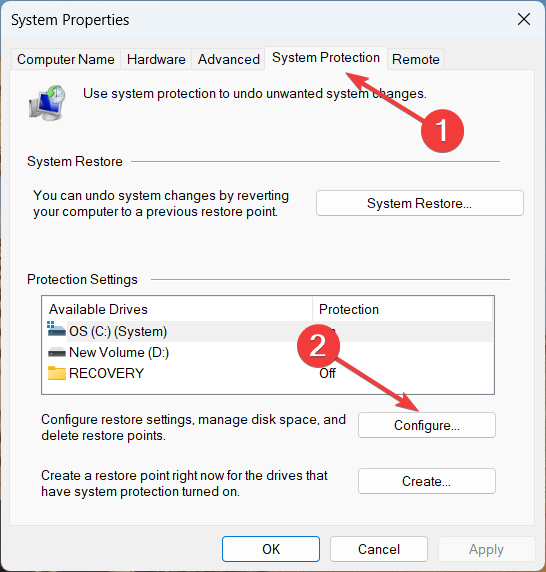Click the OS (C:) drive icon
This screenshot has width=546, height=572.
pyautogui.click(x=56, y=329)
